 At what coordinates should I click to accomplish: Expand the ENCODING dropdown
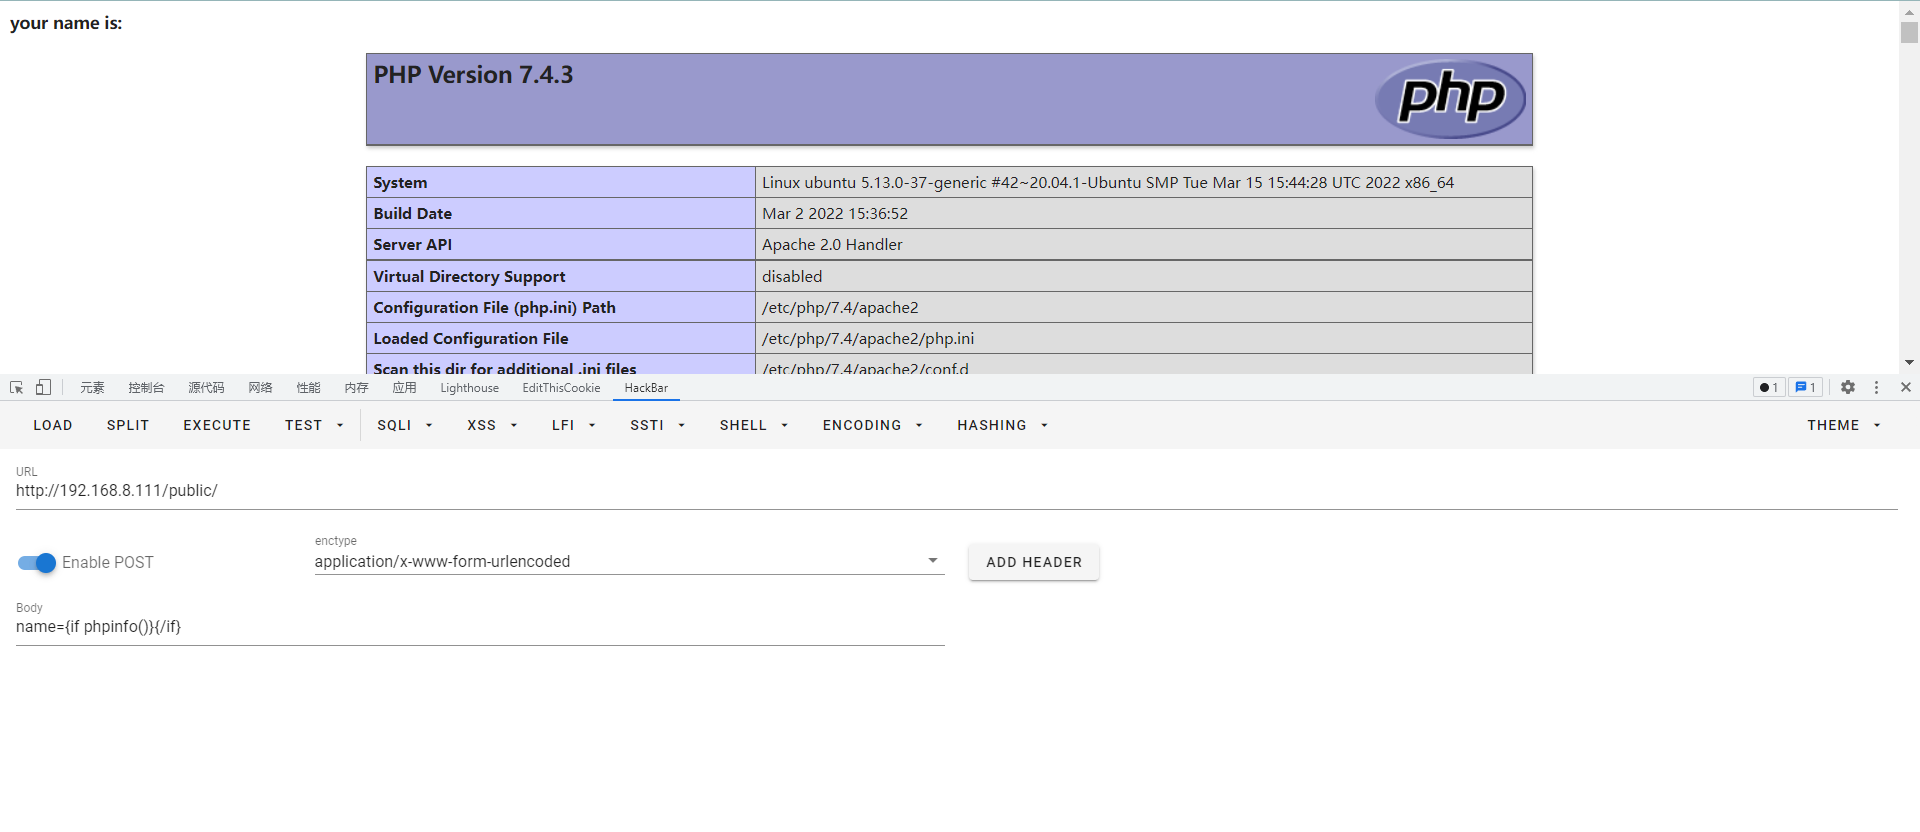tap(872, 426)
